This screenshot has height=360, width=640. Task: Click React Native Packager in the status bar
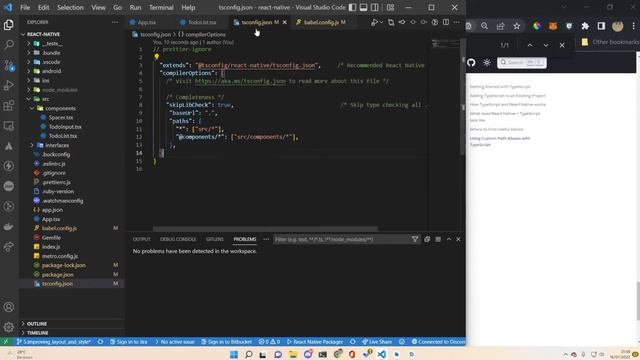pos(315,342)
